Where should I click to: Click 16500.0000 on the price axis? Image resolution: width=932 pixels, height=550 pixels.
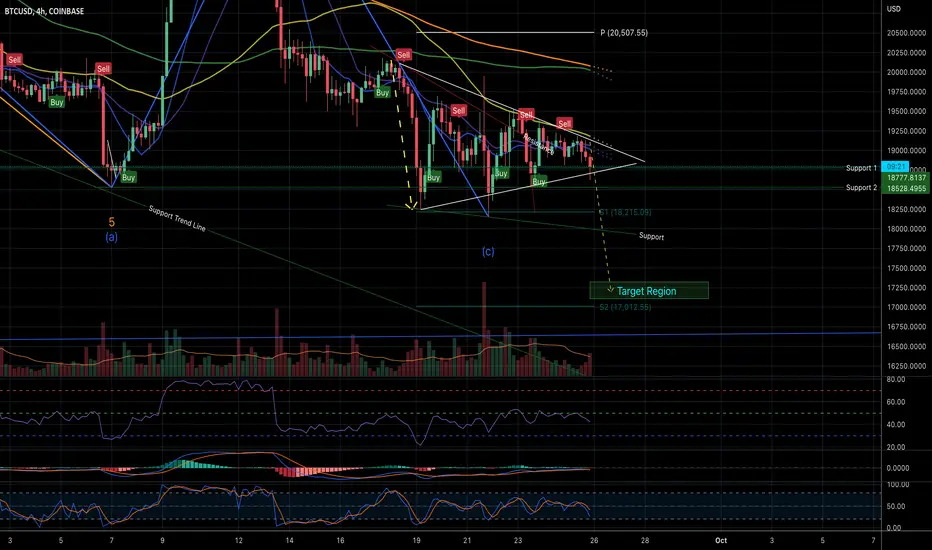tap(906, 347)
